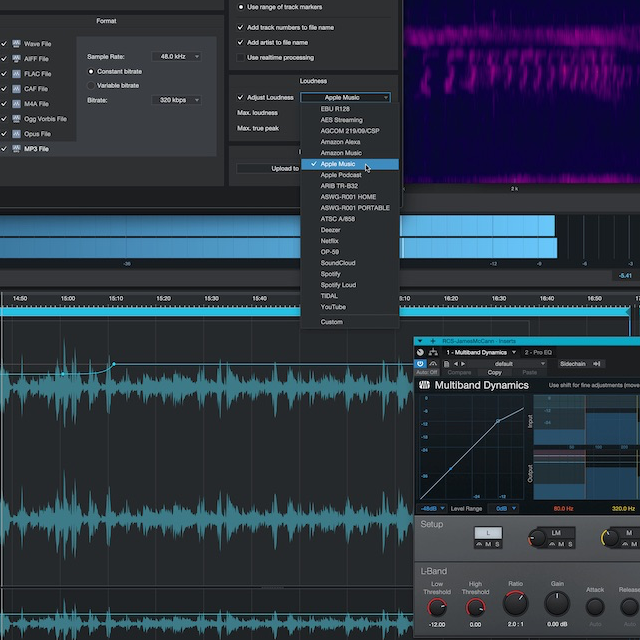Solo the LM band with its S button
This screenshot has width=640, height=640.
tap(570, 544)
